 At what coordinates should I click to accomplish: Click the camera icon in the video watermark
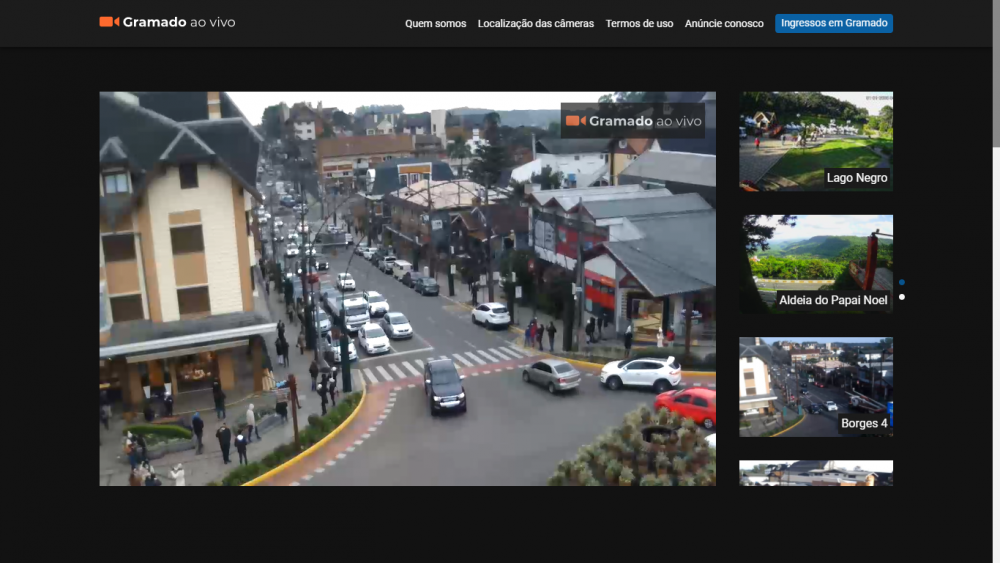(575, 121)
